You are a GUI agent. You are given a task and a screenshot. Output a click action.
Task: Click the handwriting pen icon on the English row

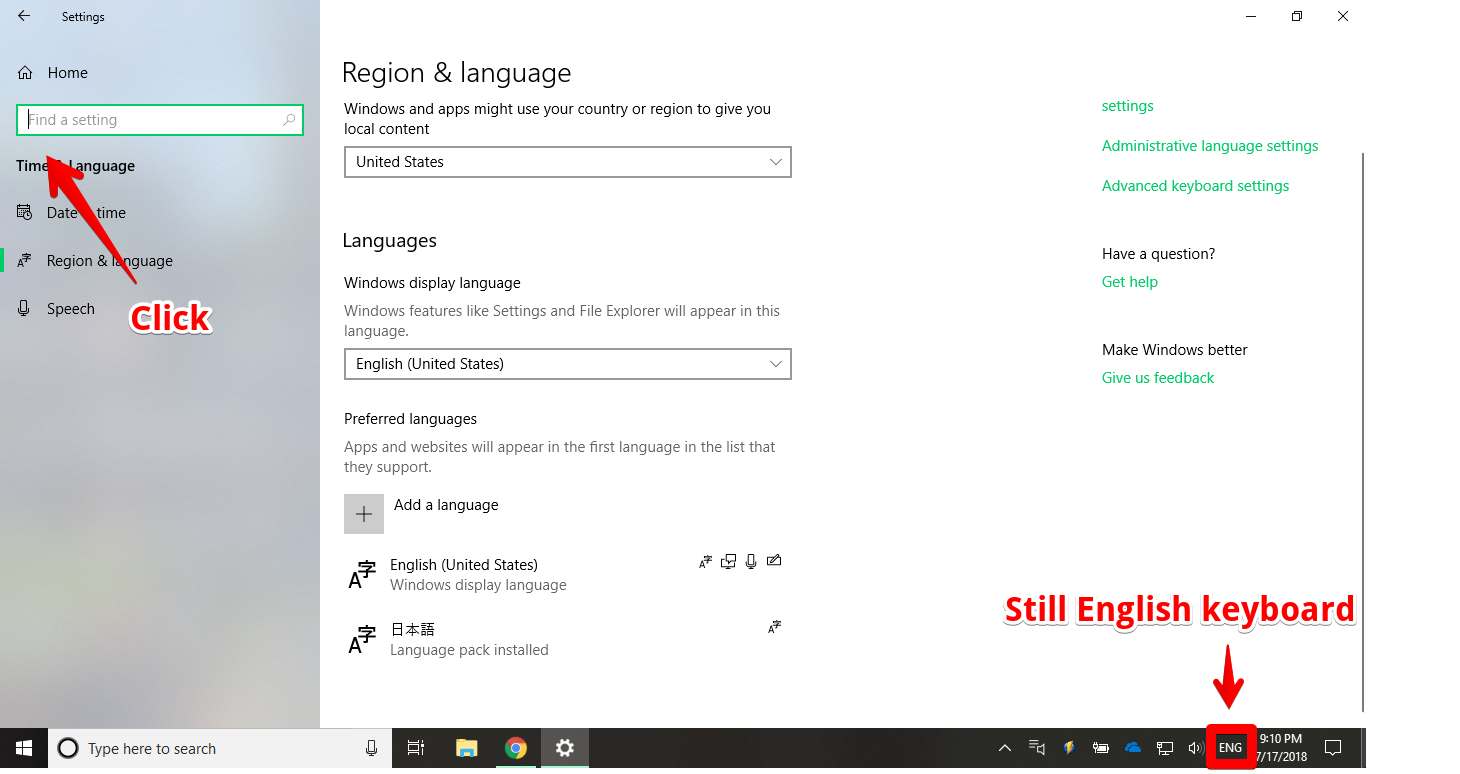click(x=774, y=560)
